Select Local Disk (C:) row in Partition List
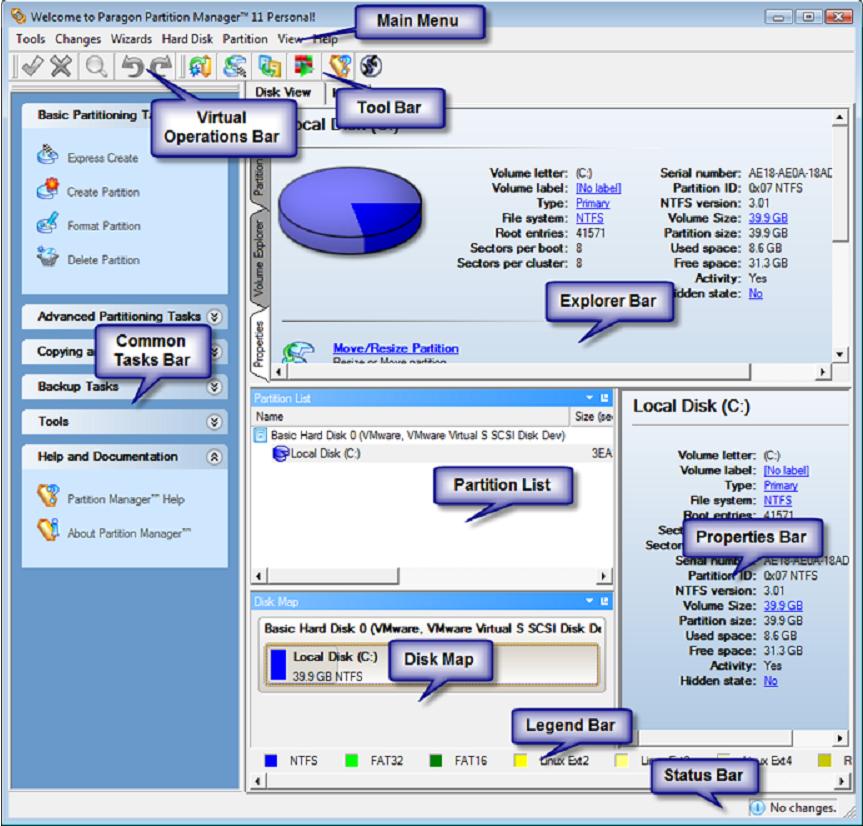This screenshot has width=863, height=826. click(432, 453)
